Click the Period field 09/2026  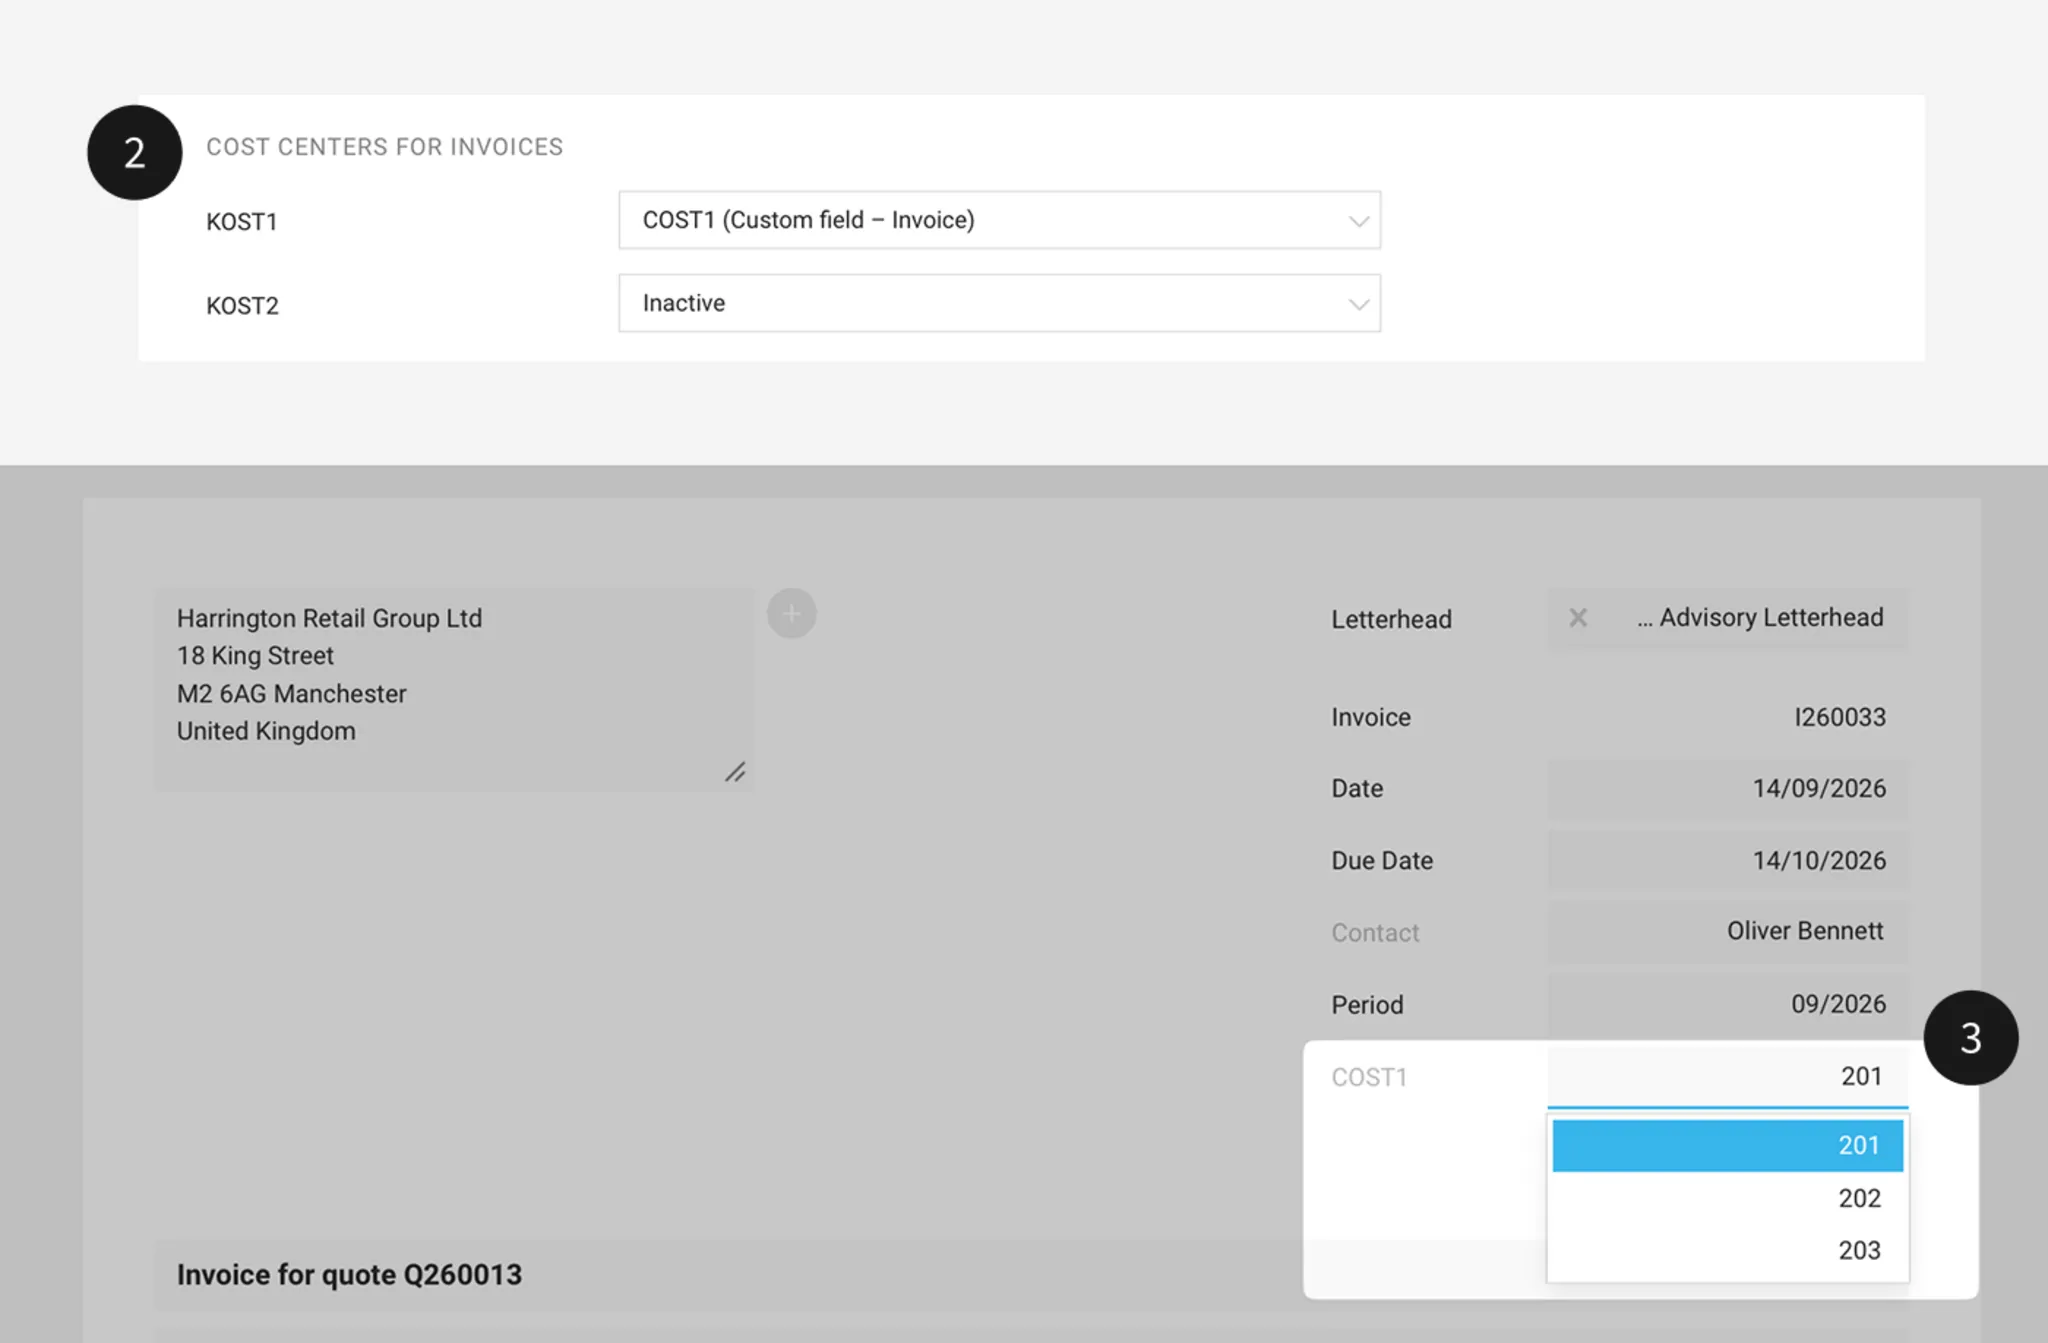tap(1727, 1004)
